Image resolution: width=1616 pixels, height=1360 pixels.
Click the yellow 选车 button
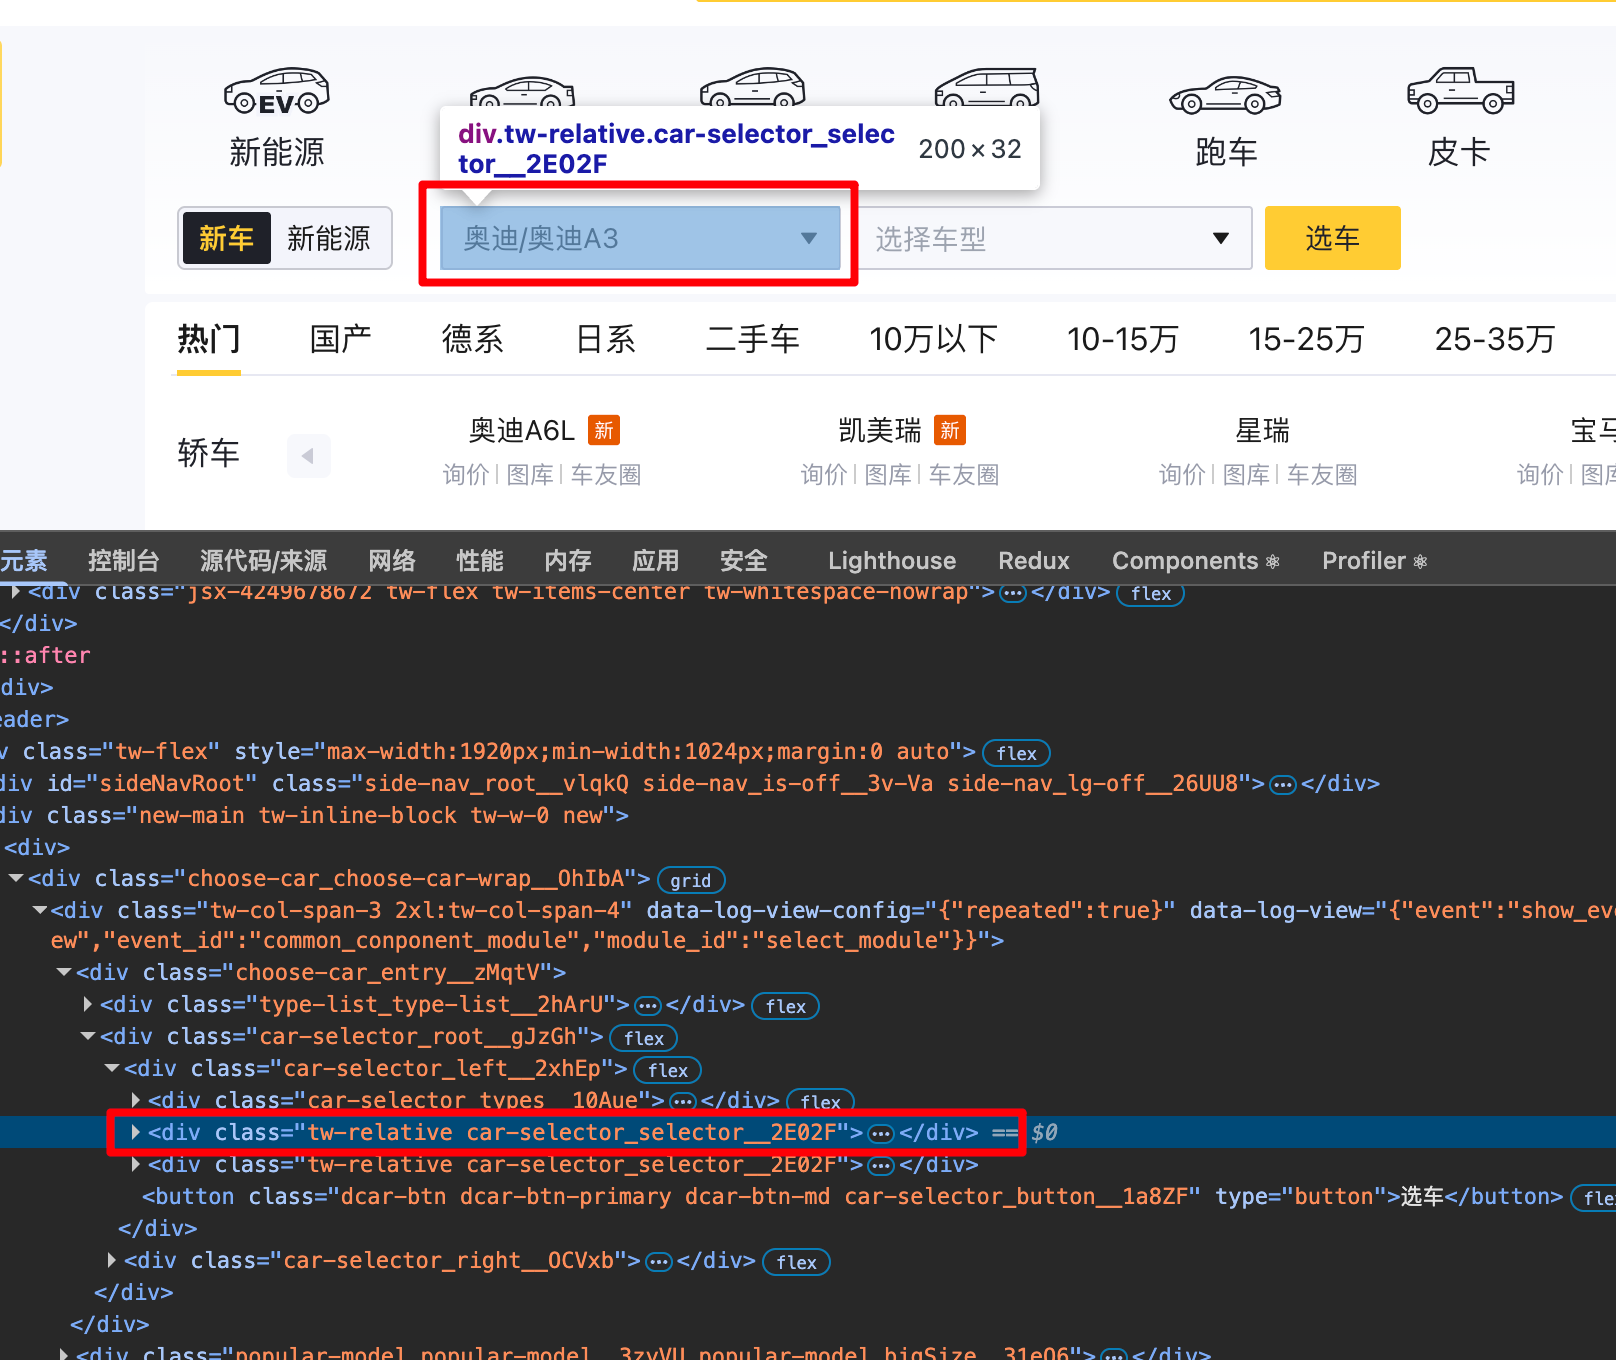coord(1333,238)
